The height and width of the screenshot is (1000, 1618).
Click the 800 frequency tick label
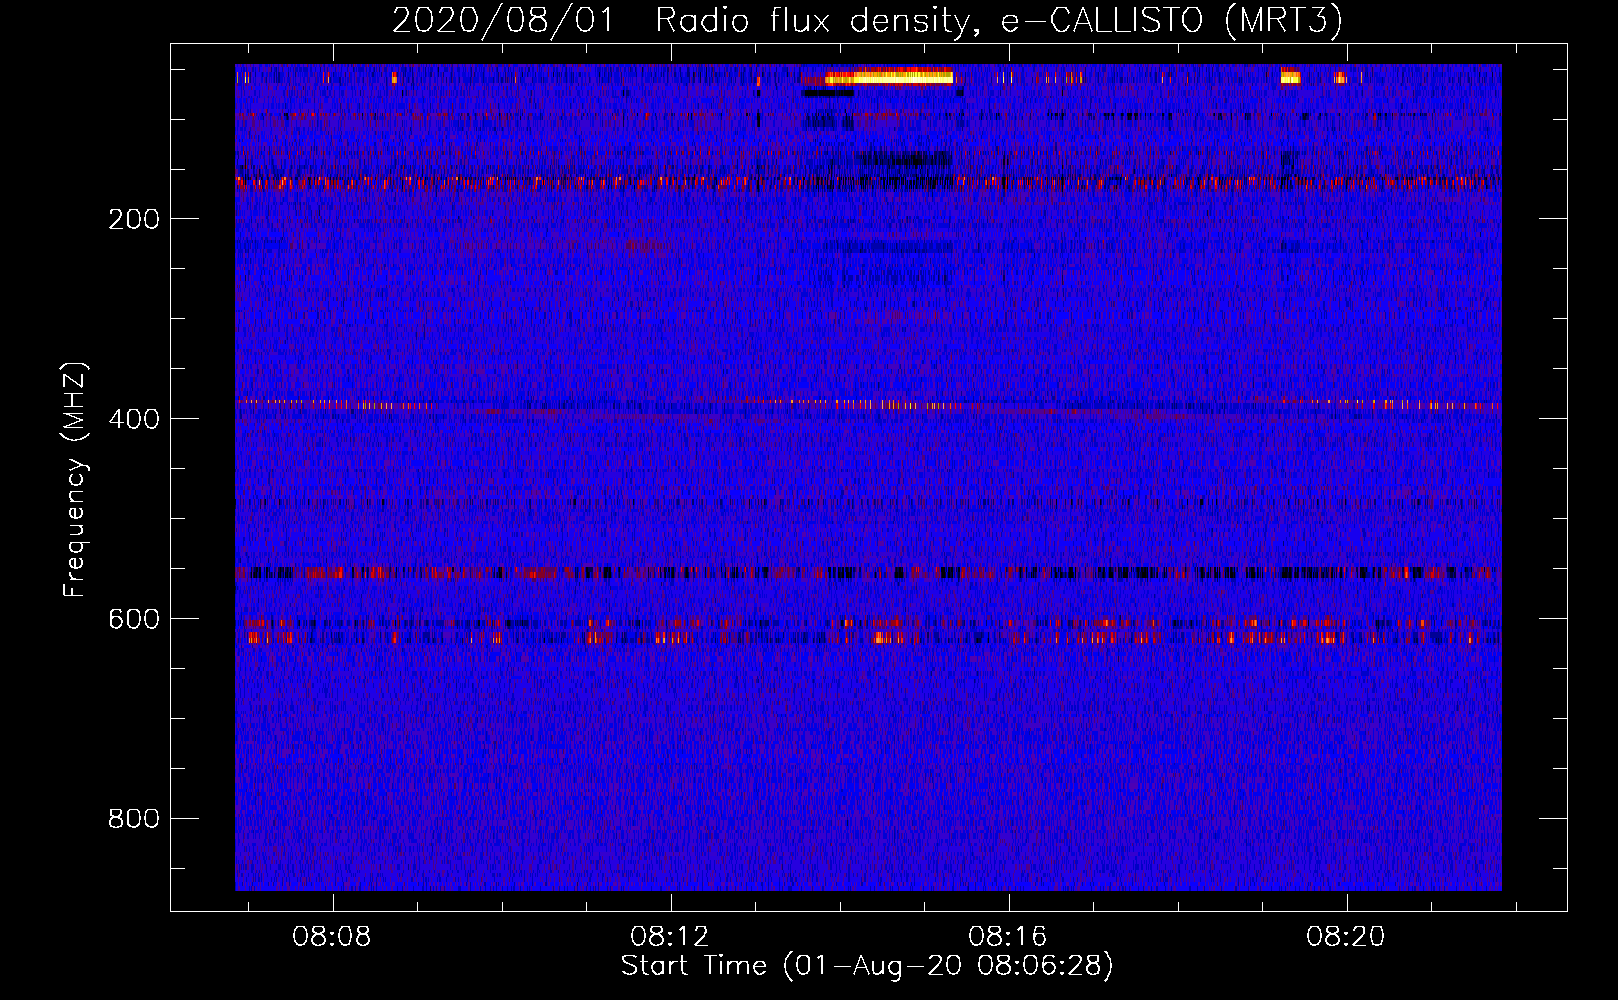134,819
